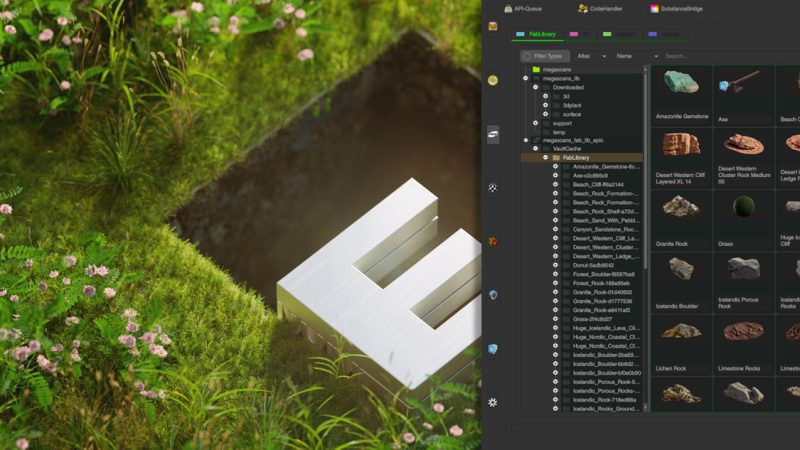Select the blue-swatch library tab
The image size is (800, 450).
tap(664, 34)
